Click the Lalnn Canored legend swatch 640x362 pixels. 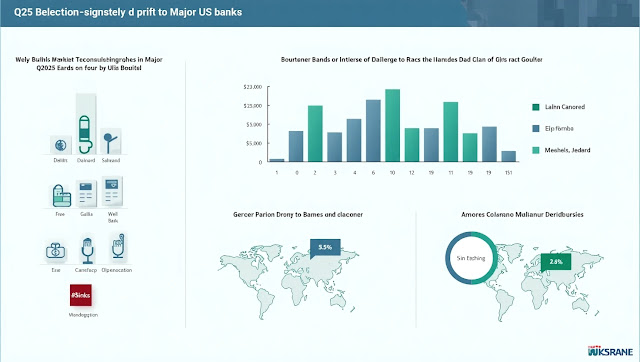click(536, 107)
